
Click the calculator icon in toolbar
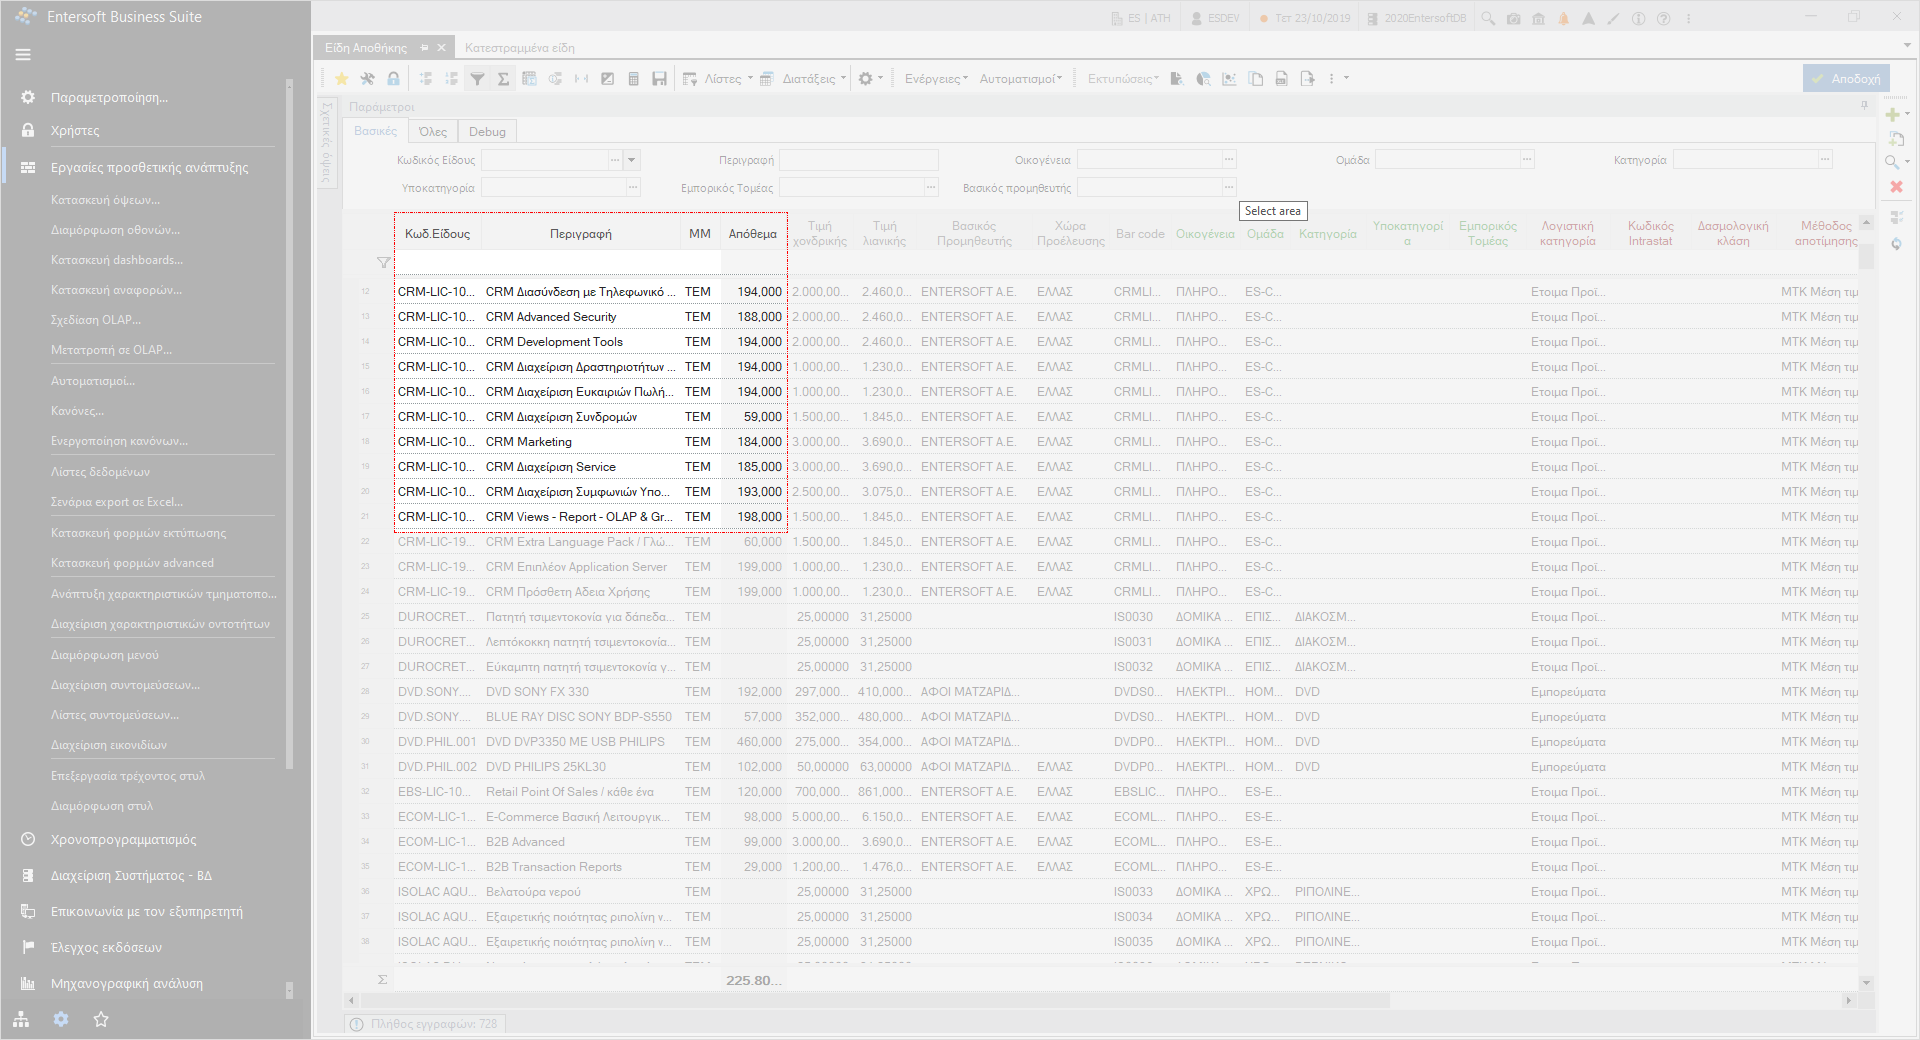point(633,79)
